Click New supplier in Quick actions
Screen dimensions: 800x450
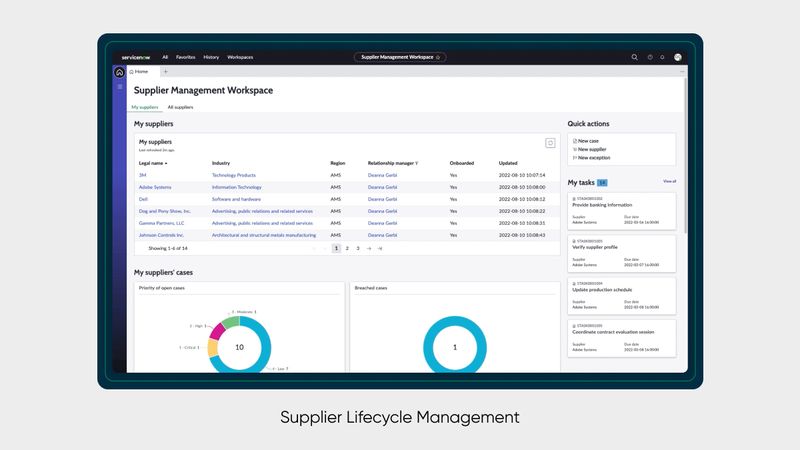point(592,149)
